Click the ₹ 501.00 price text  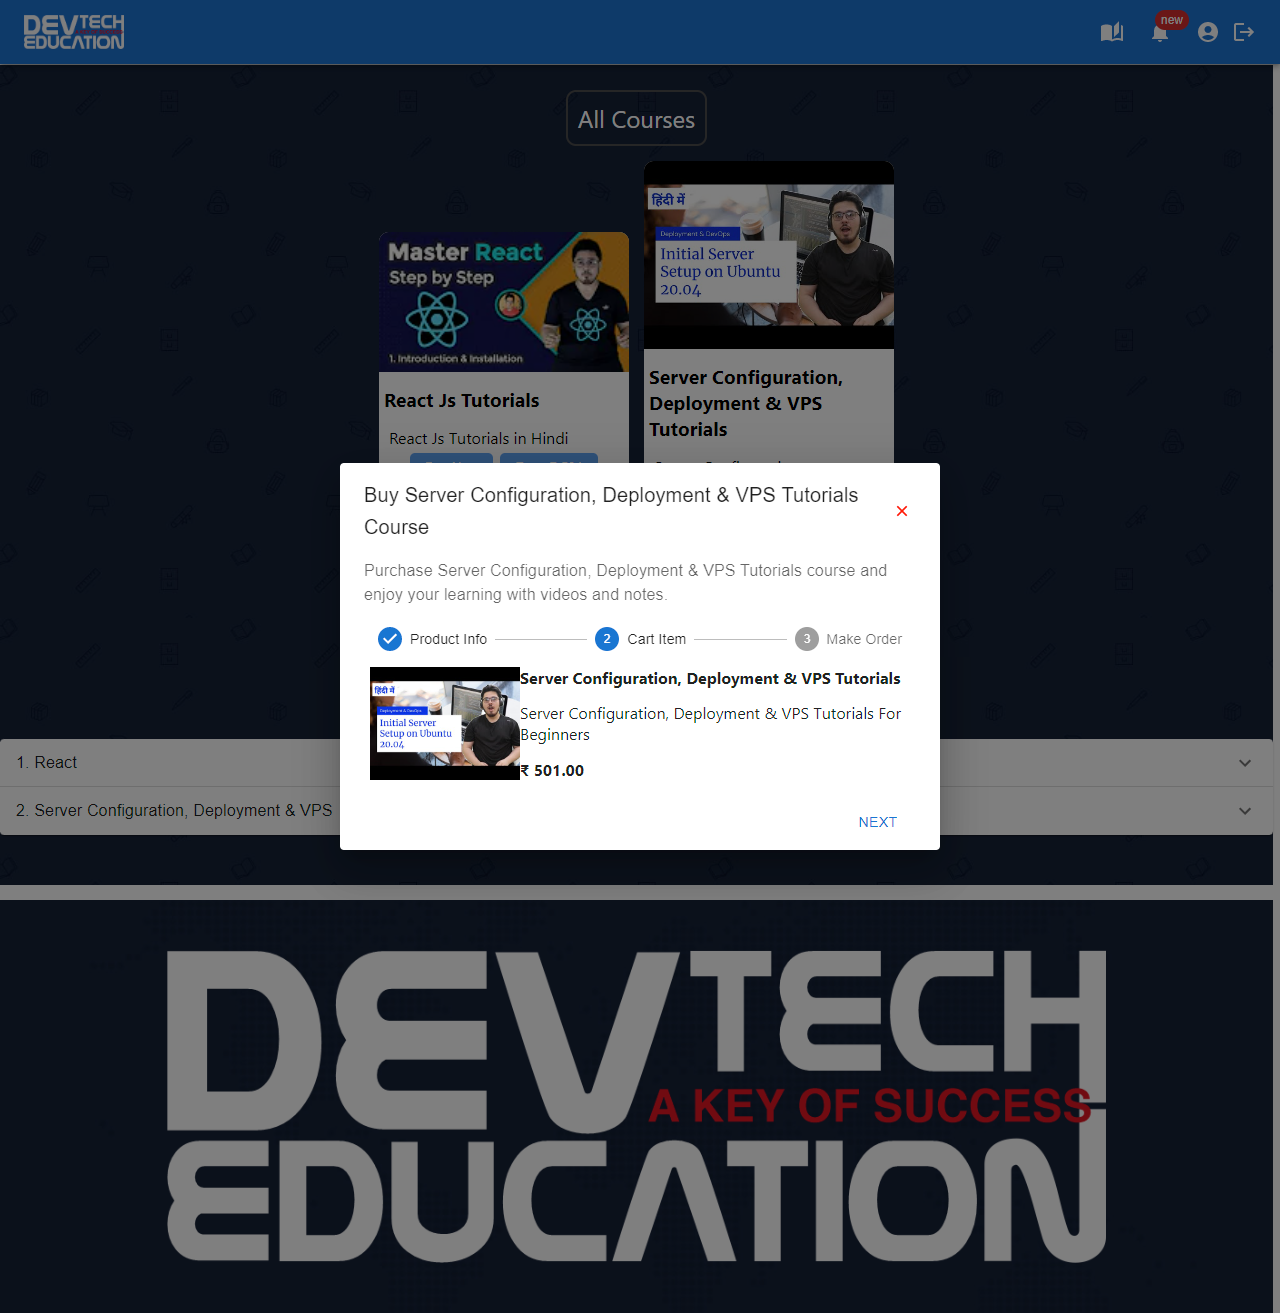pos(552,771)
